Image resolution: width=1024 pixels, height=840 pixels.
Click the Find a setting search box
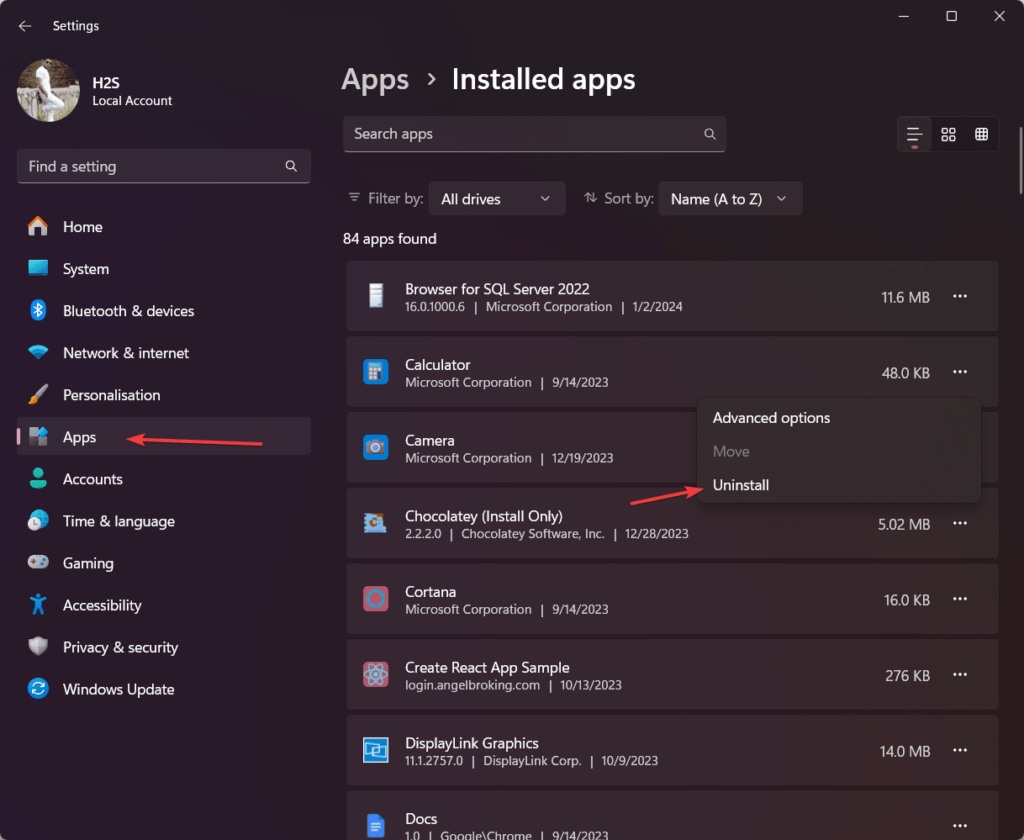150,166
